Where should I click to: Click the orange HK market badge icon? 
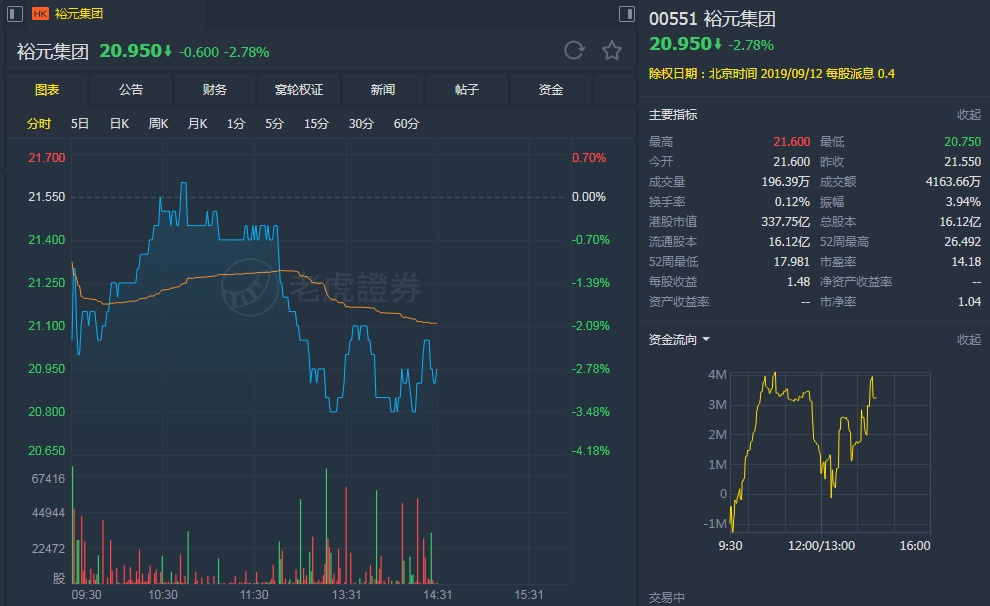(40, 14)
